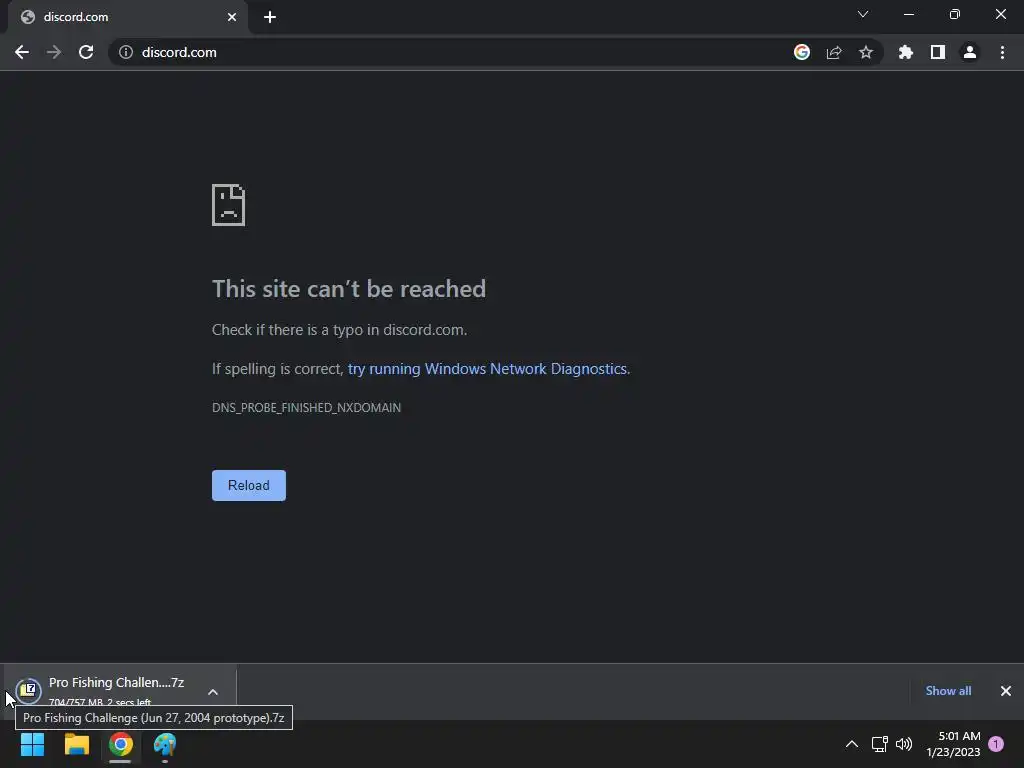The height and width of the screenshot is (768, 1024).
Task: Open 'try running Windows Network Diagnostics' link
Action: 487,369
